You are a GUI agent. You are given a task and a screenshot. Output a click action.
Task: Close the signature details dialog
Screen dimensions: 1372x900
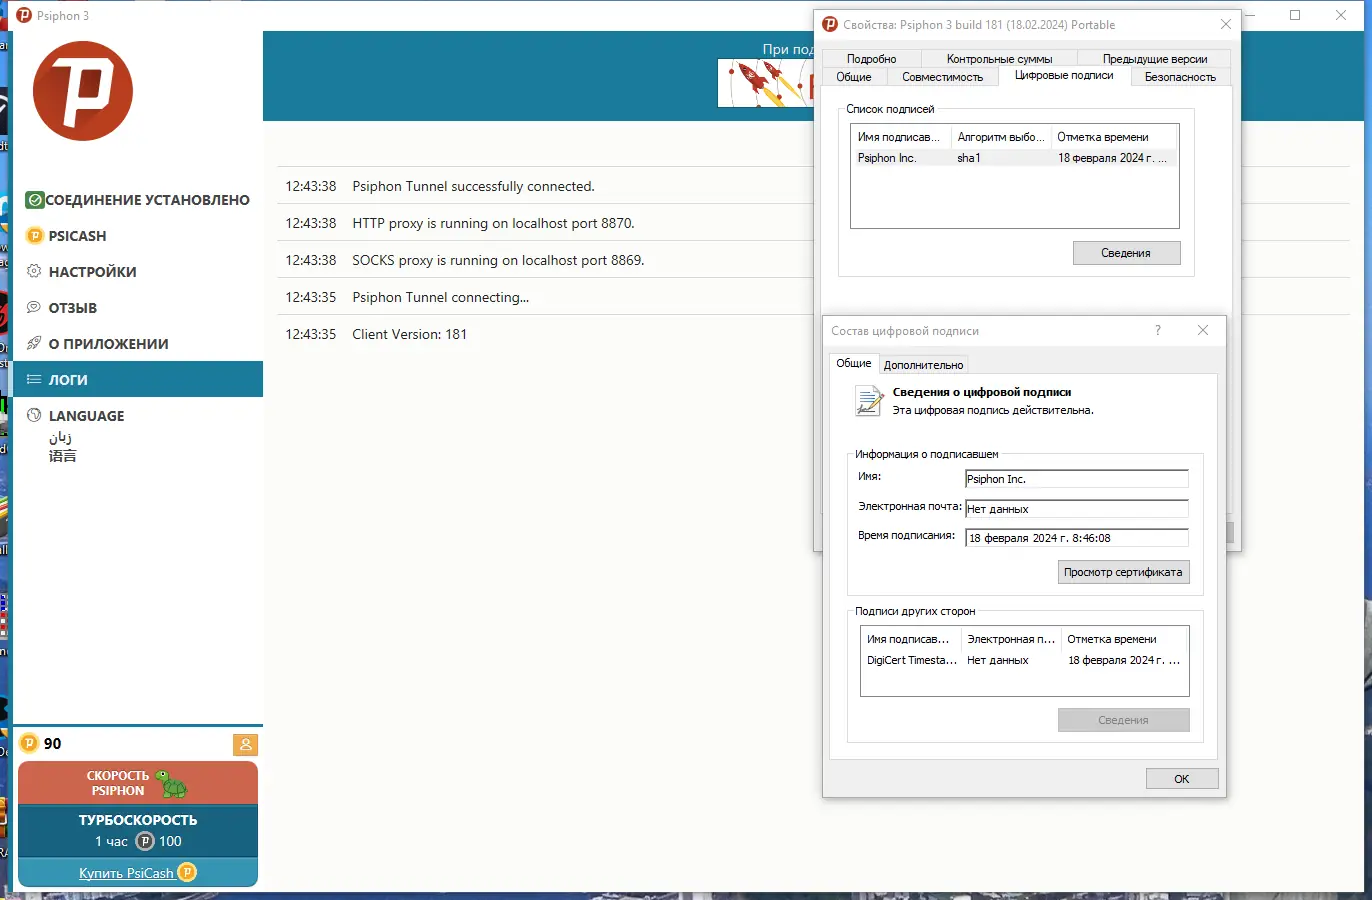[x=1203, y=330]
